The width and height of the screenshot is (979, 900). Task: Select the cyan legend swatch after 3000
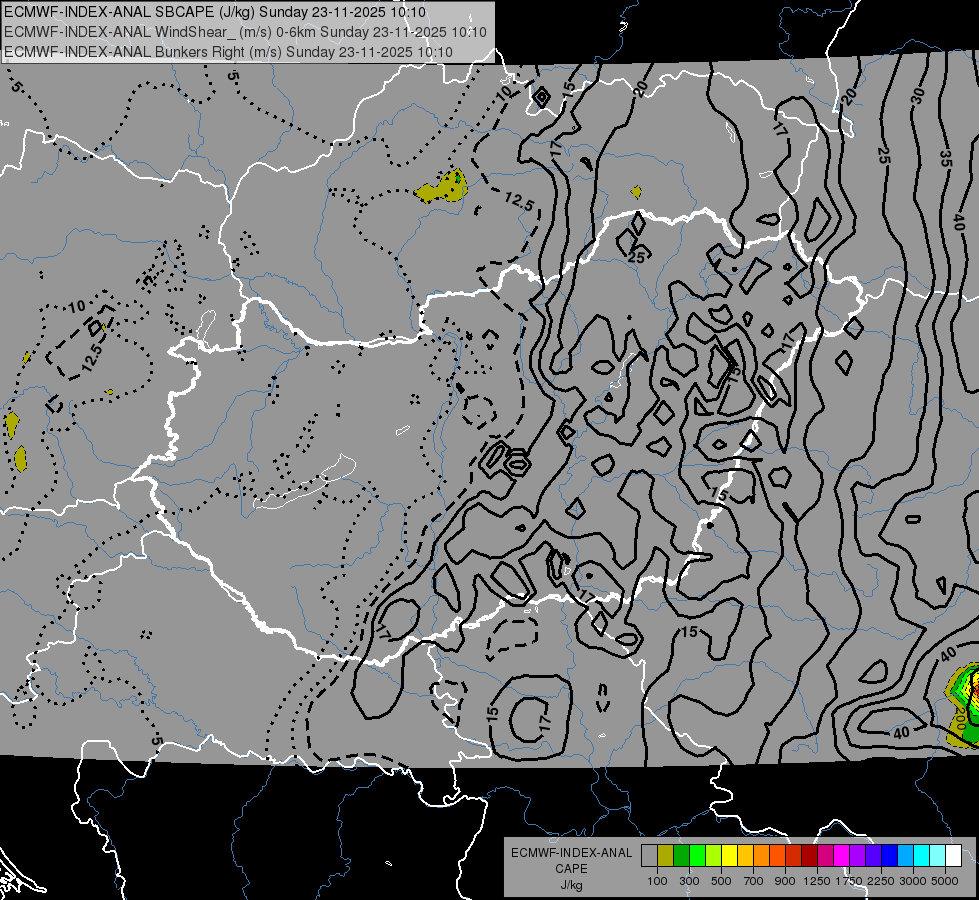click(x=922, y=856)
